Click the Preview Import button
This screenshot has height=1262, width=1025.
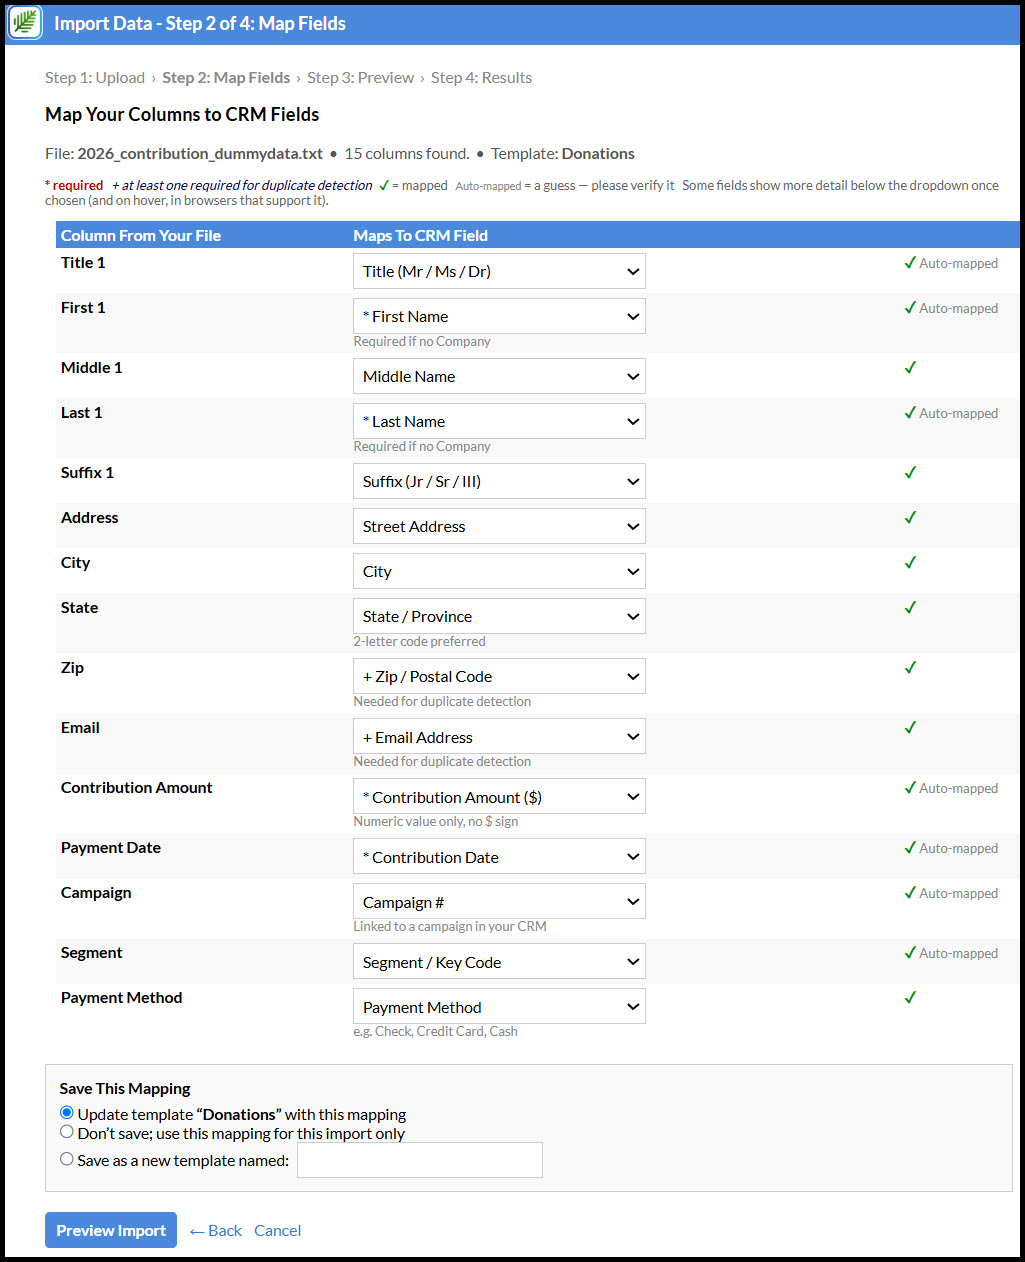pyautogui.click(x=111, y=1230)
